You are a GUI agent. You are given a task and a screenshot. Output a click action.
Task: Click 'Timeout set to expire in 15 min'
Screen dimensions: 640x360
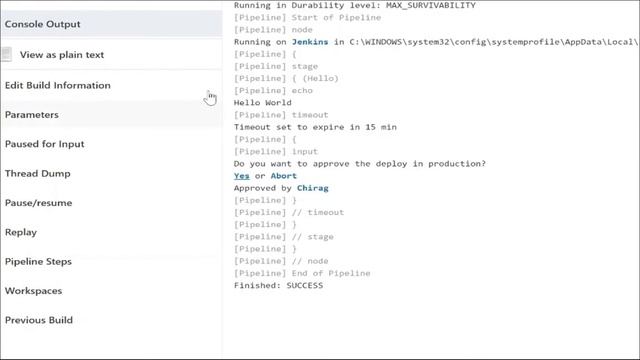(x=315, y=127)
